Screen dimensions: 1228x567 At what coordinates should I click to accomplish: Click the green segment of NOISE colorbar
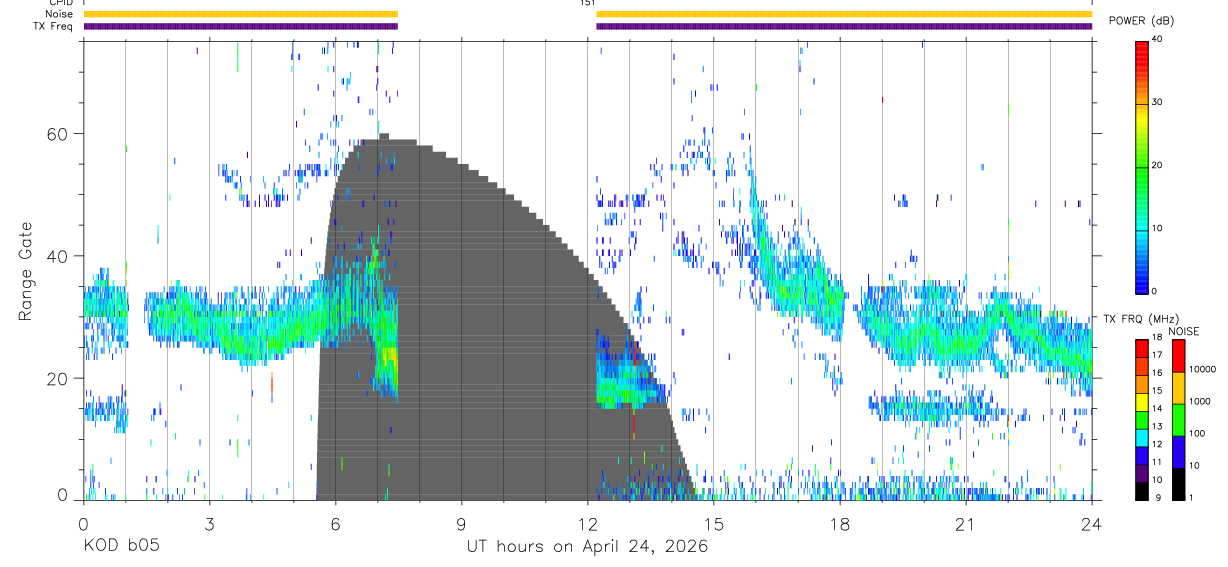(1177, 419)
